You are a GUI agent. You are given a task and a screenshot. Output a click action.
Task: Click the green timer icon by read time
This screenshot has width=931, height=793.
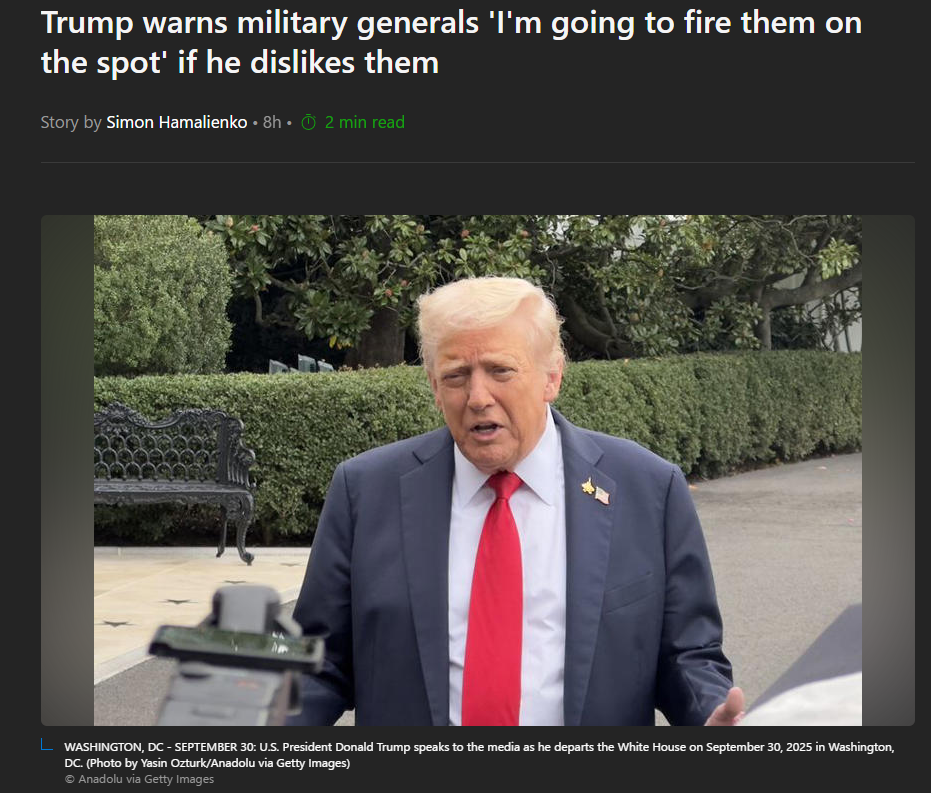pyautogui.click(x=309, y=123)
